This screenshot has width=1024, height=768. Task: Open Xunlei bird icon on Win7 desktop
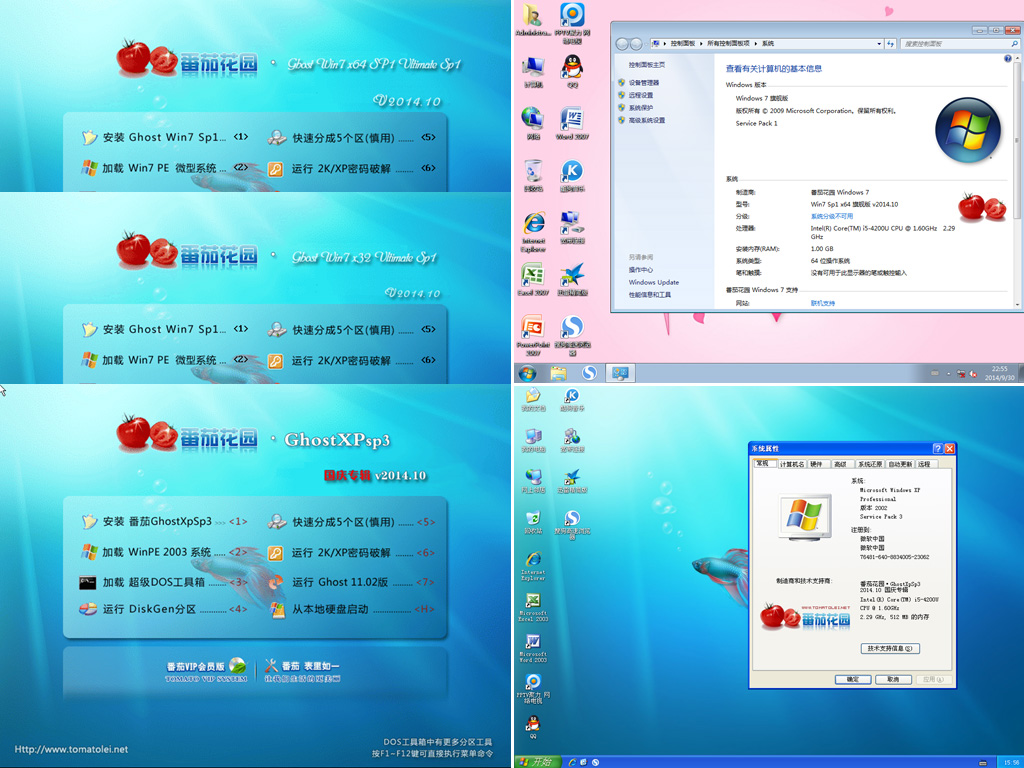tap(572, 280)
